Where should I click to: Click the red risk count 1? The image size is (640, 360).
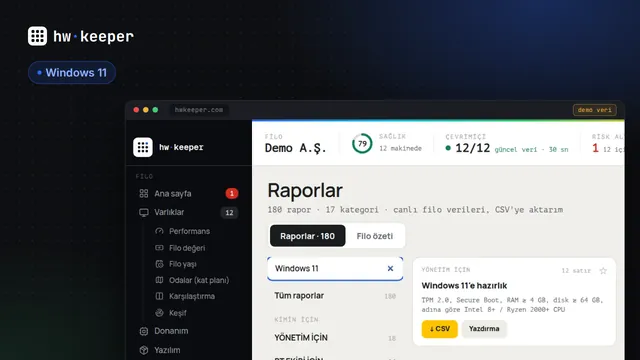point(596,148)
